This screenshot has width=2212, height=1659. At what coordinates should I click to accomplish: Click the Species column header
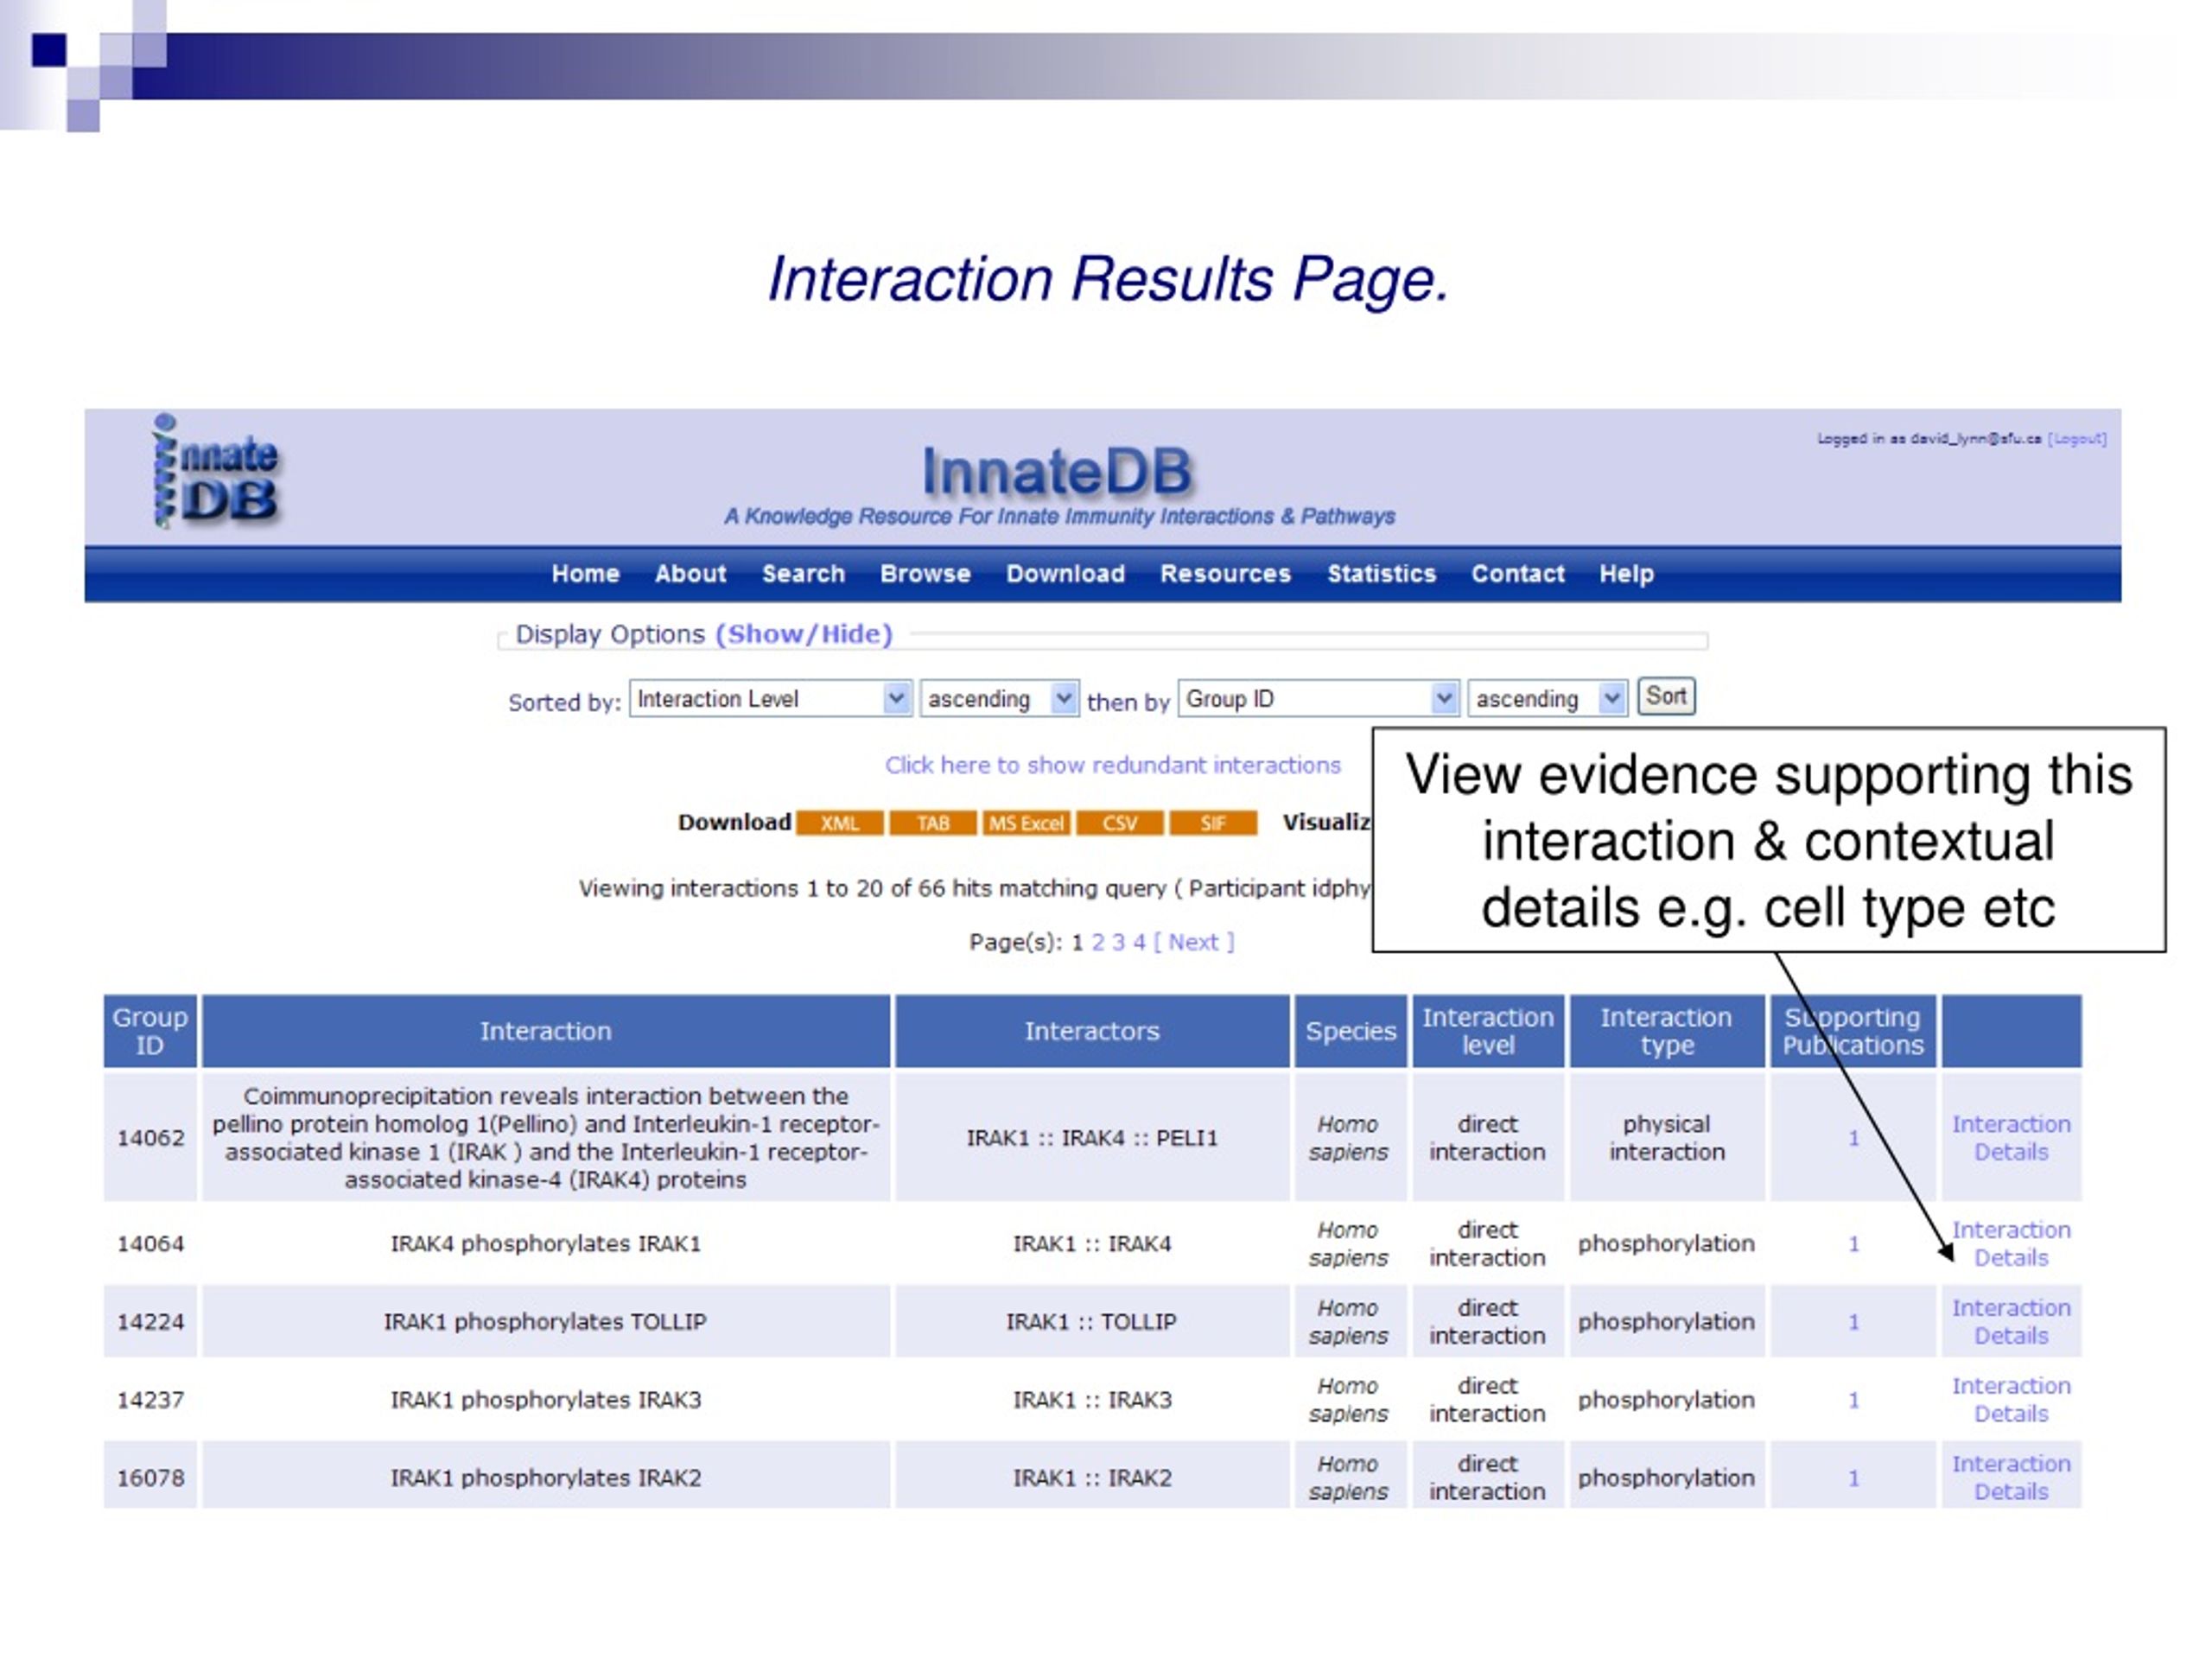[1351, 1031]
